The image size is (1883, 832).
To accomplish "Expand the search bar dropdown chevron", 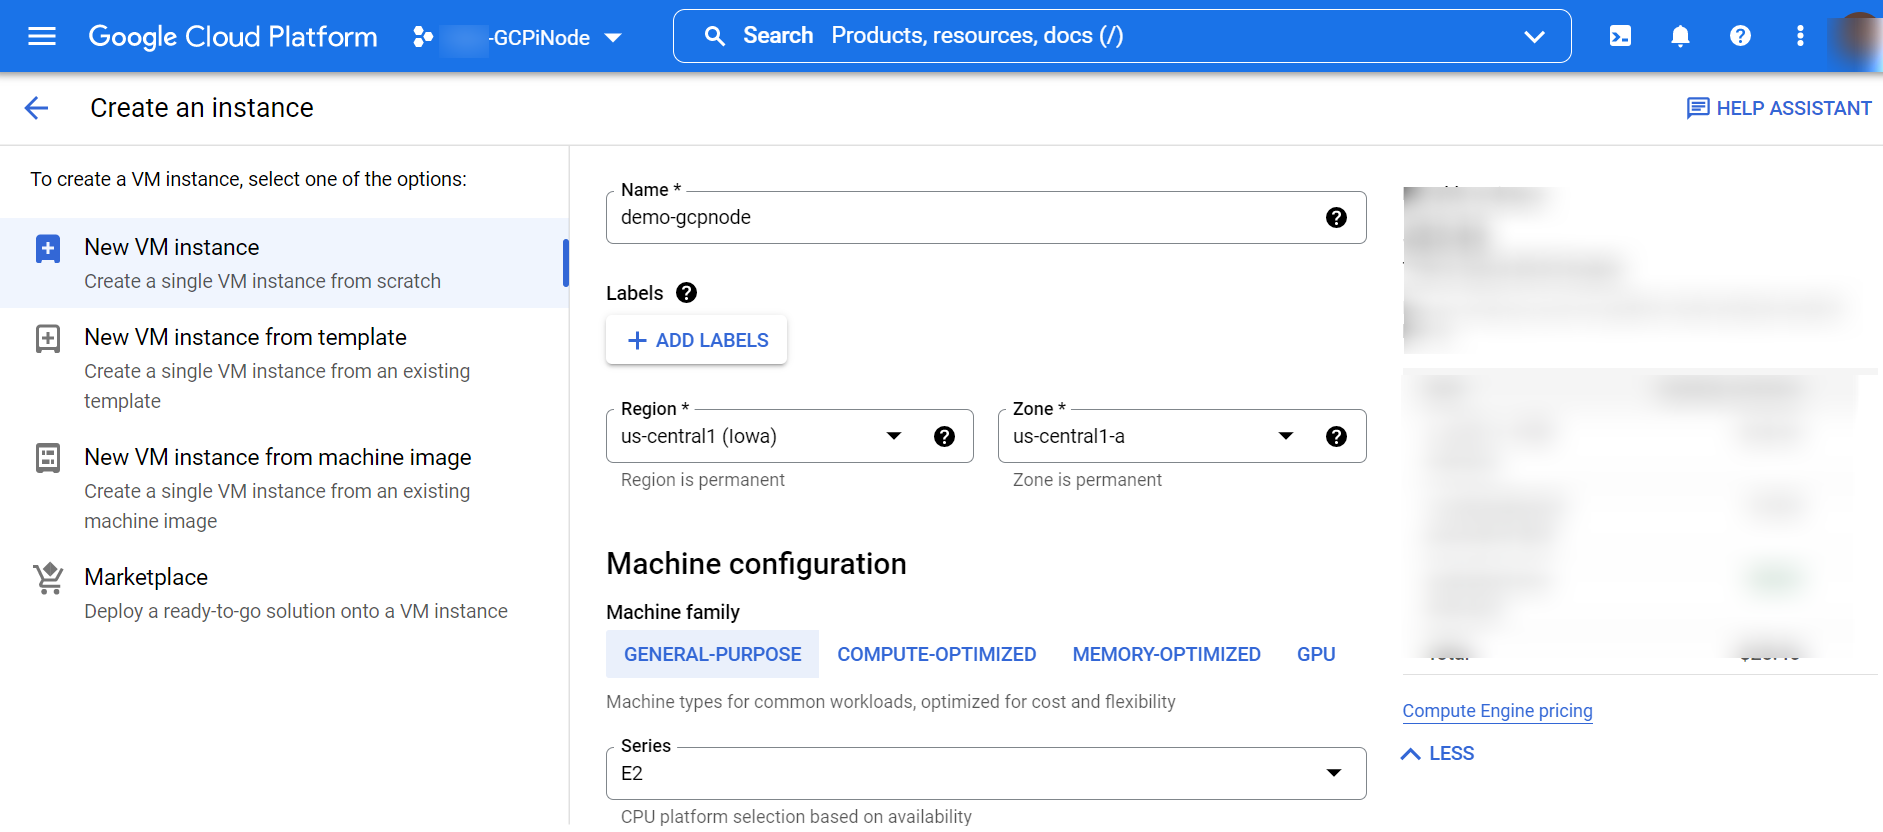I will (1534, 37).
